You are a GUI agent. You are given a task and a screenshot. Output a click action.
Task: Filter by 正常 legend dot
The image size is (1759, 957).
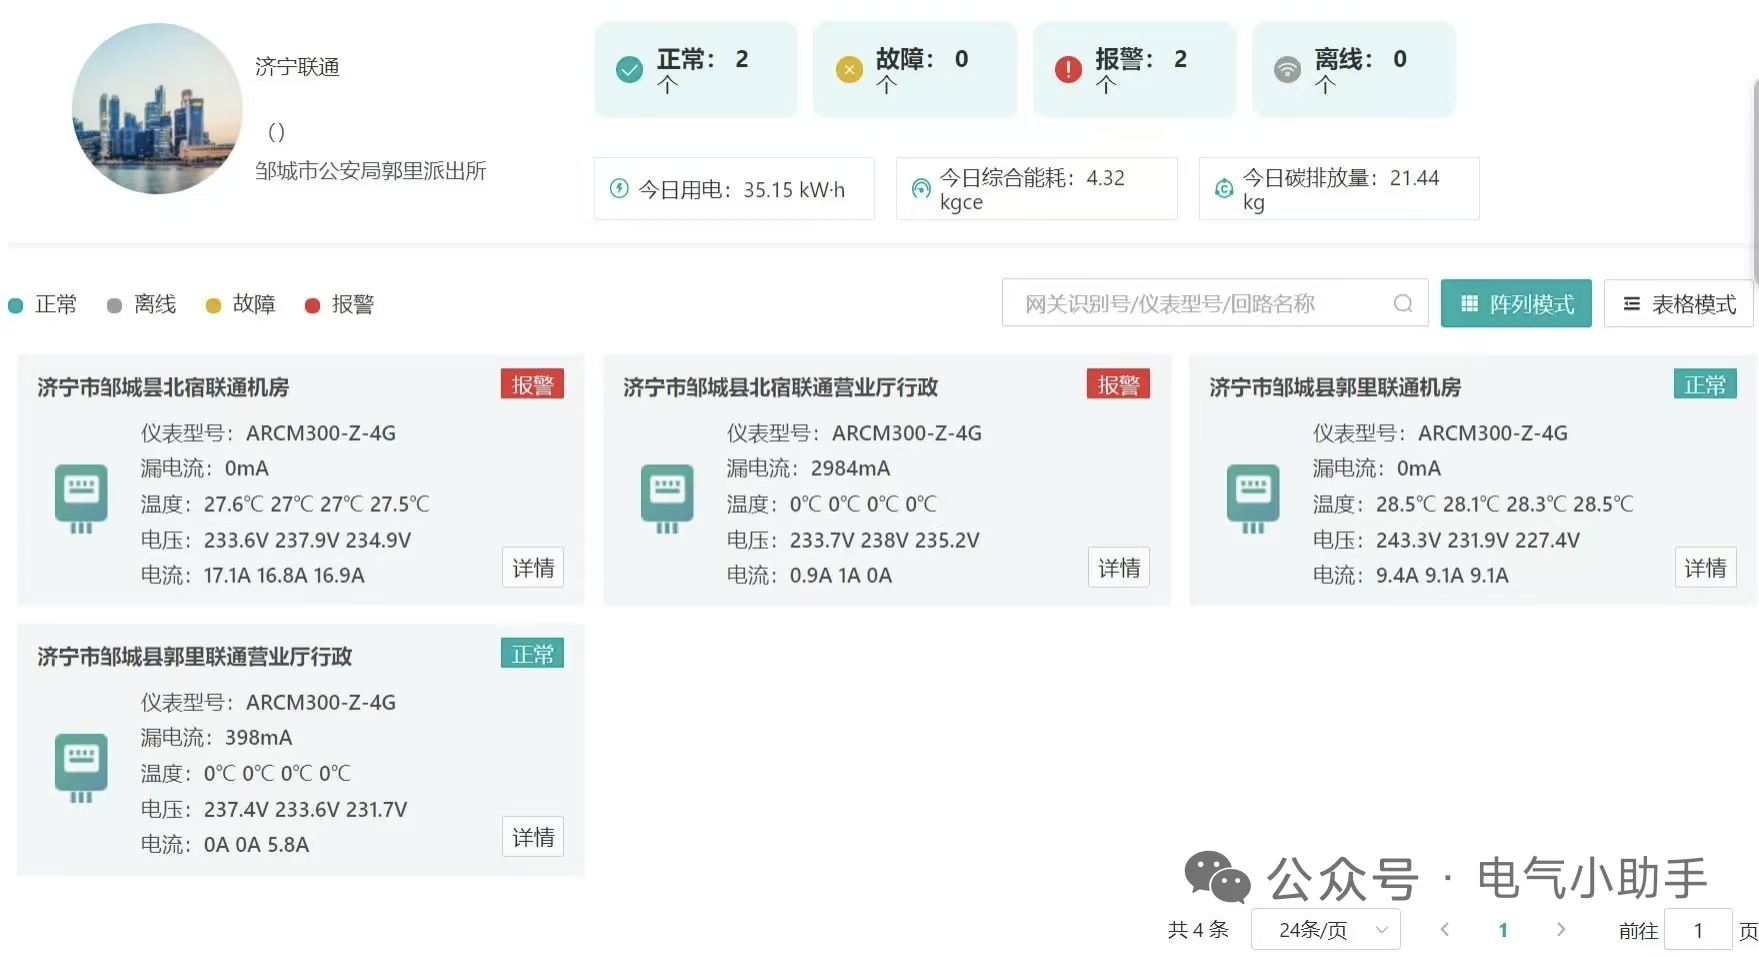point(15,305)
